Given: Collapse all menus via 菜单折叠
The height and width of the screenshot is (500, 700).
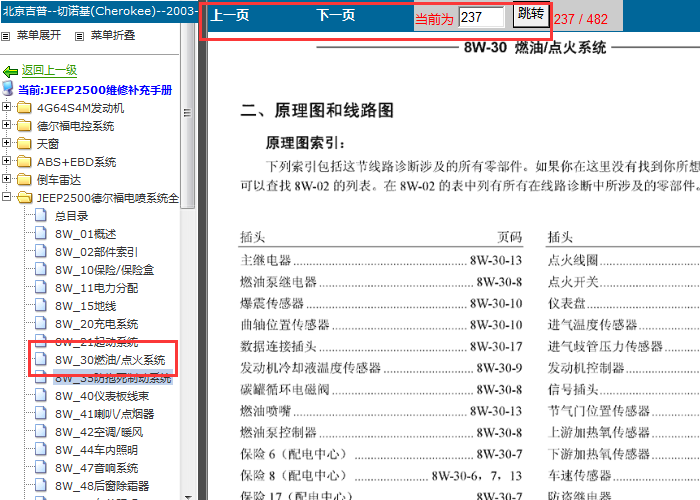Looking at the screenshot, I should [113, 35].
